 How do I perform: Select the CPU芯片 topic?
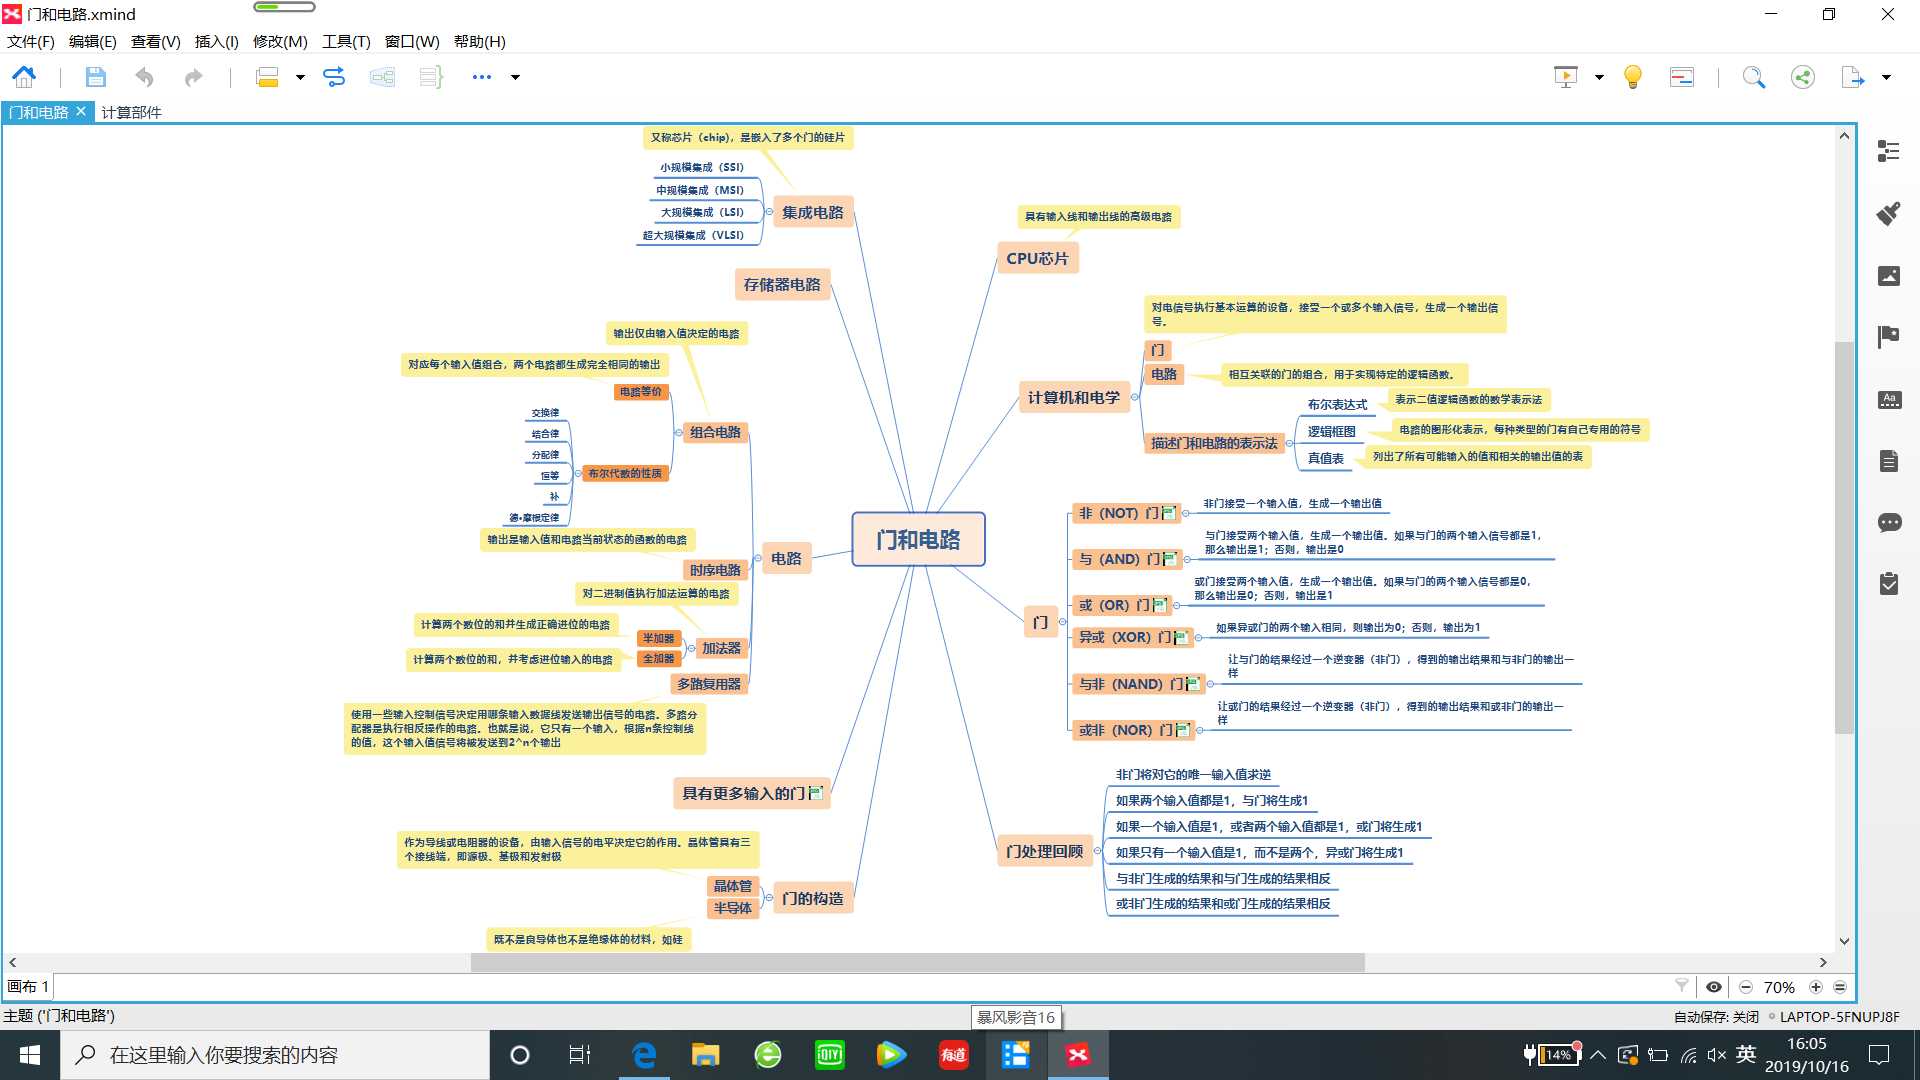pos(1037,258)
